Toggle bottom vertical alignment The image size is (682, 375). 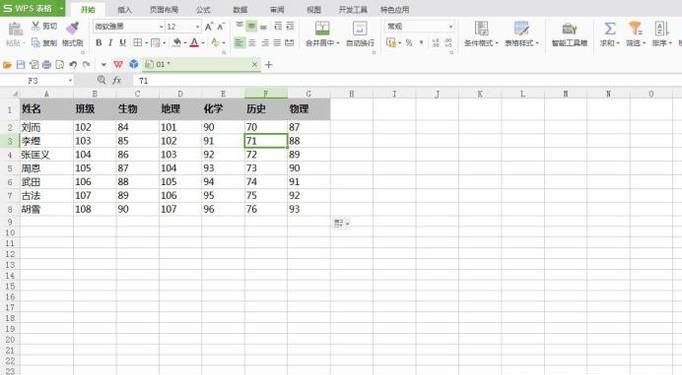pos(264,27)
